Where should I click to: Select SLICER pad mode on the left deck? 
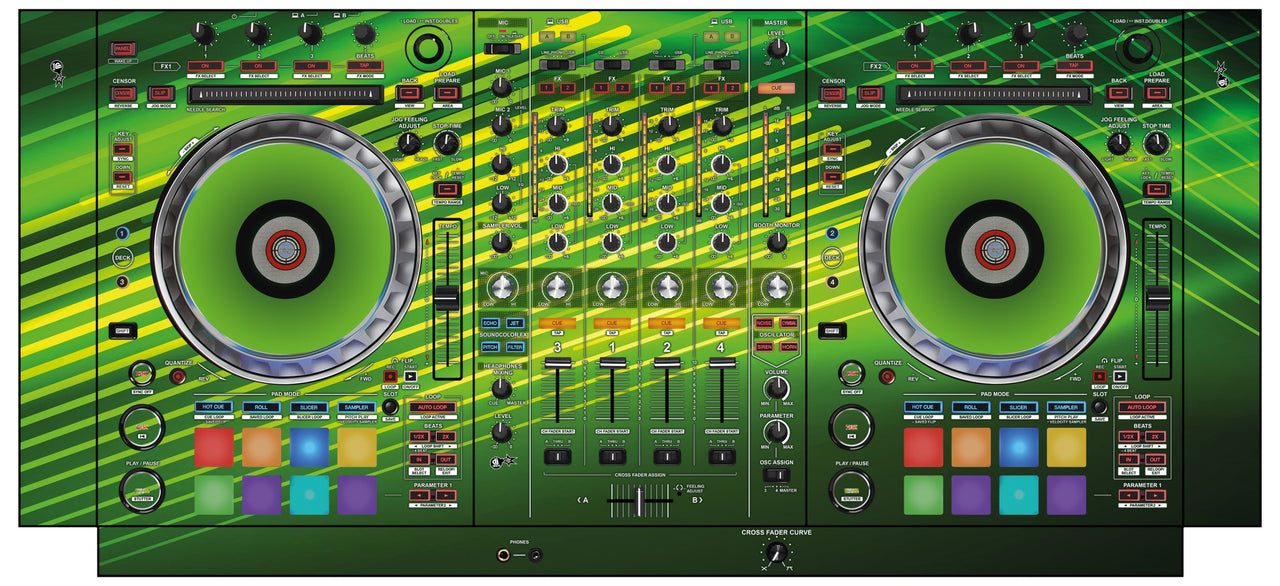pos(309,408)
